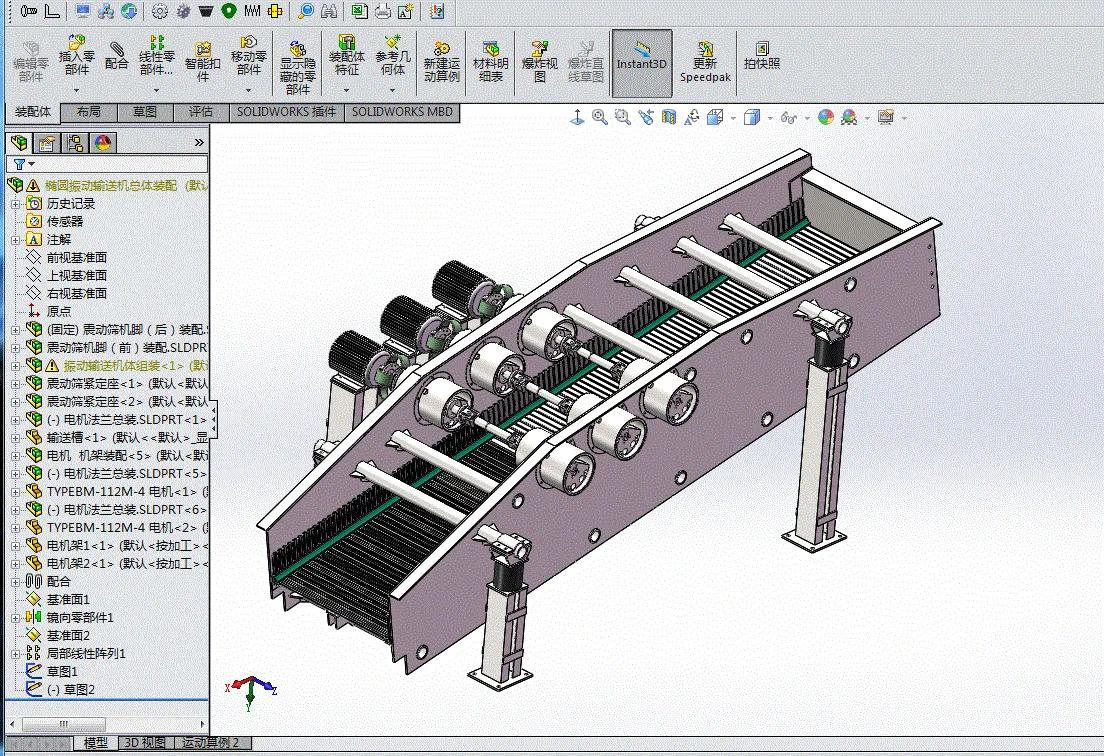This screenshot has height=756, width=1104.
Task: Switch to the 草图 ribbon tab
Action: tap(144, 112)
